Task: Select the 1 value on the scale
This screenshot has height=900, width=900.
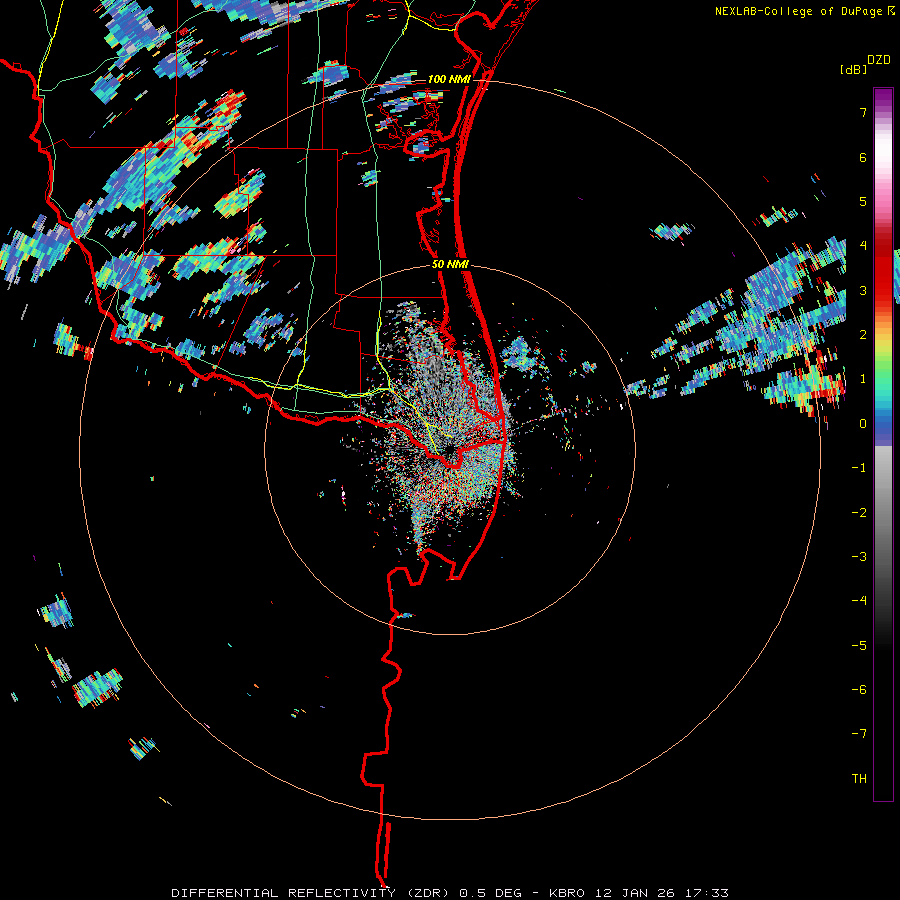Action: [863, 379]
